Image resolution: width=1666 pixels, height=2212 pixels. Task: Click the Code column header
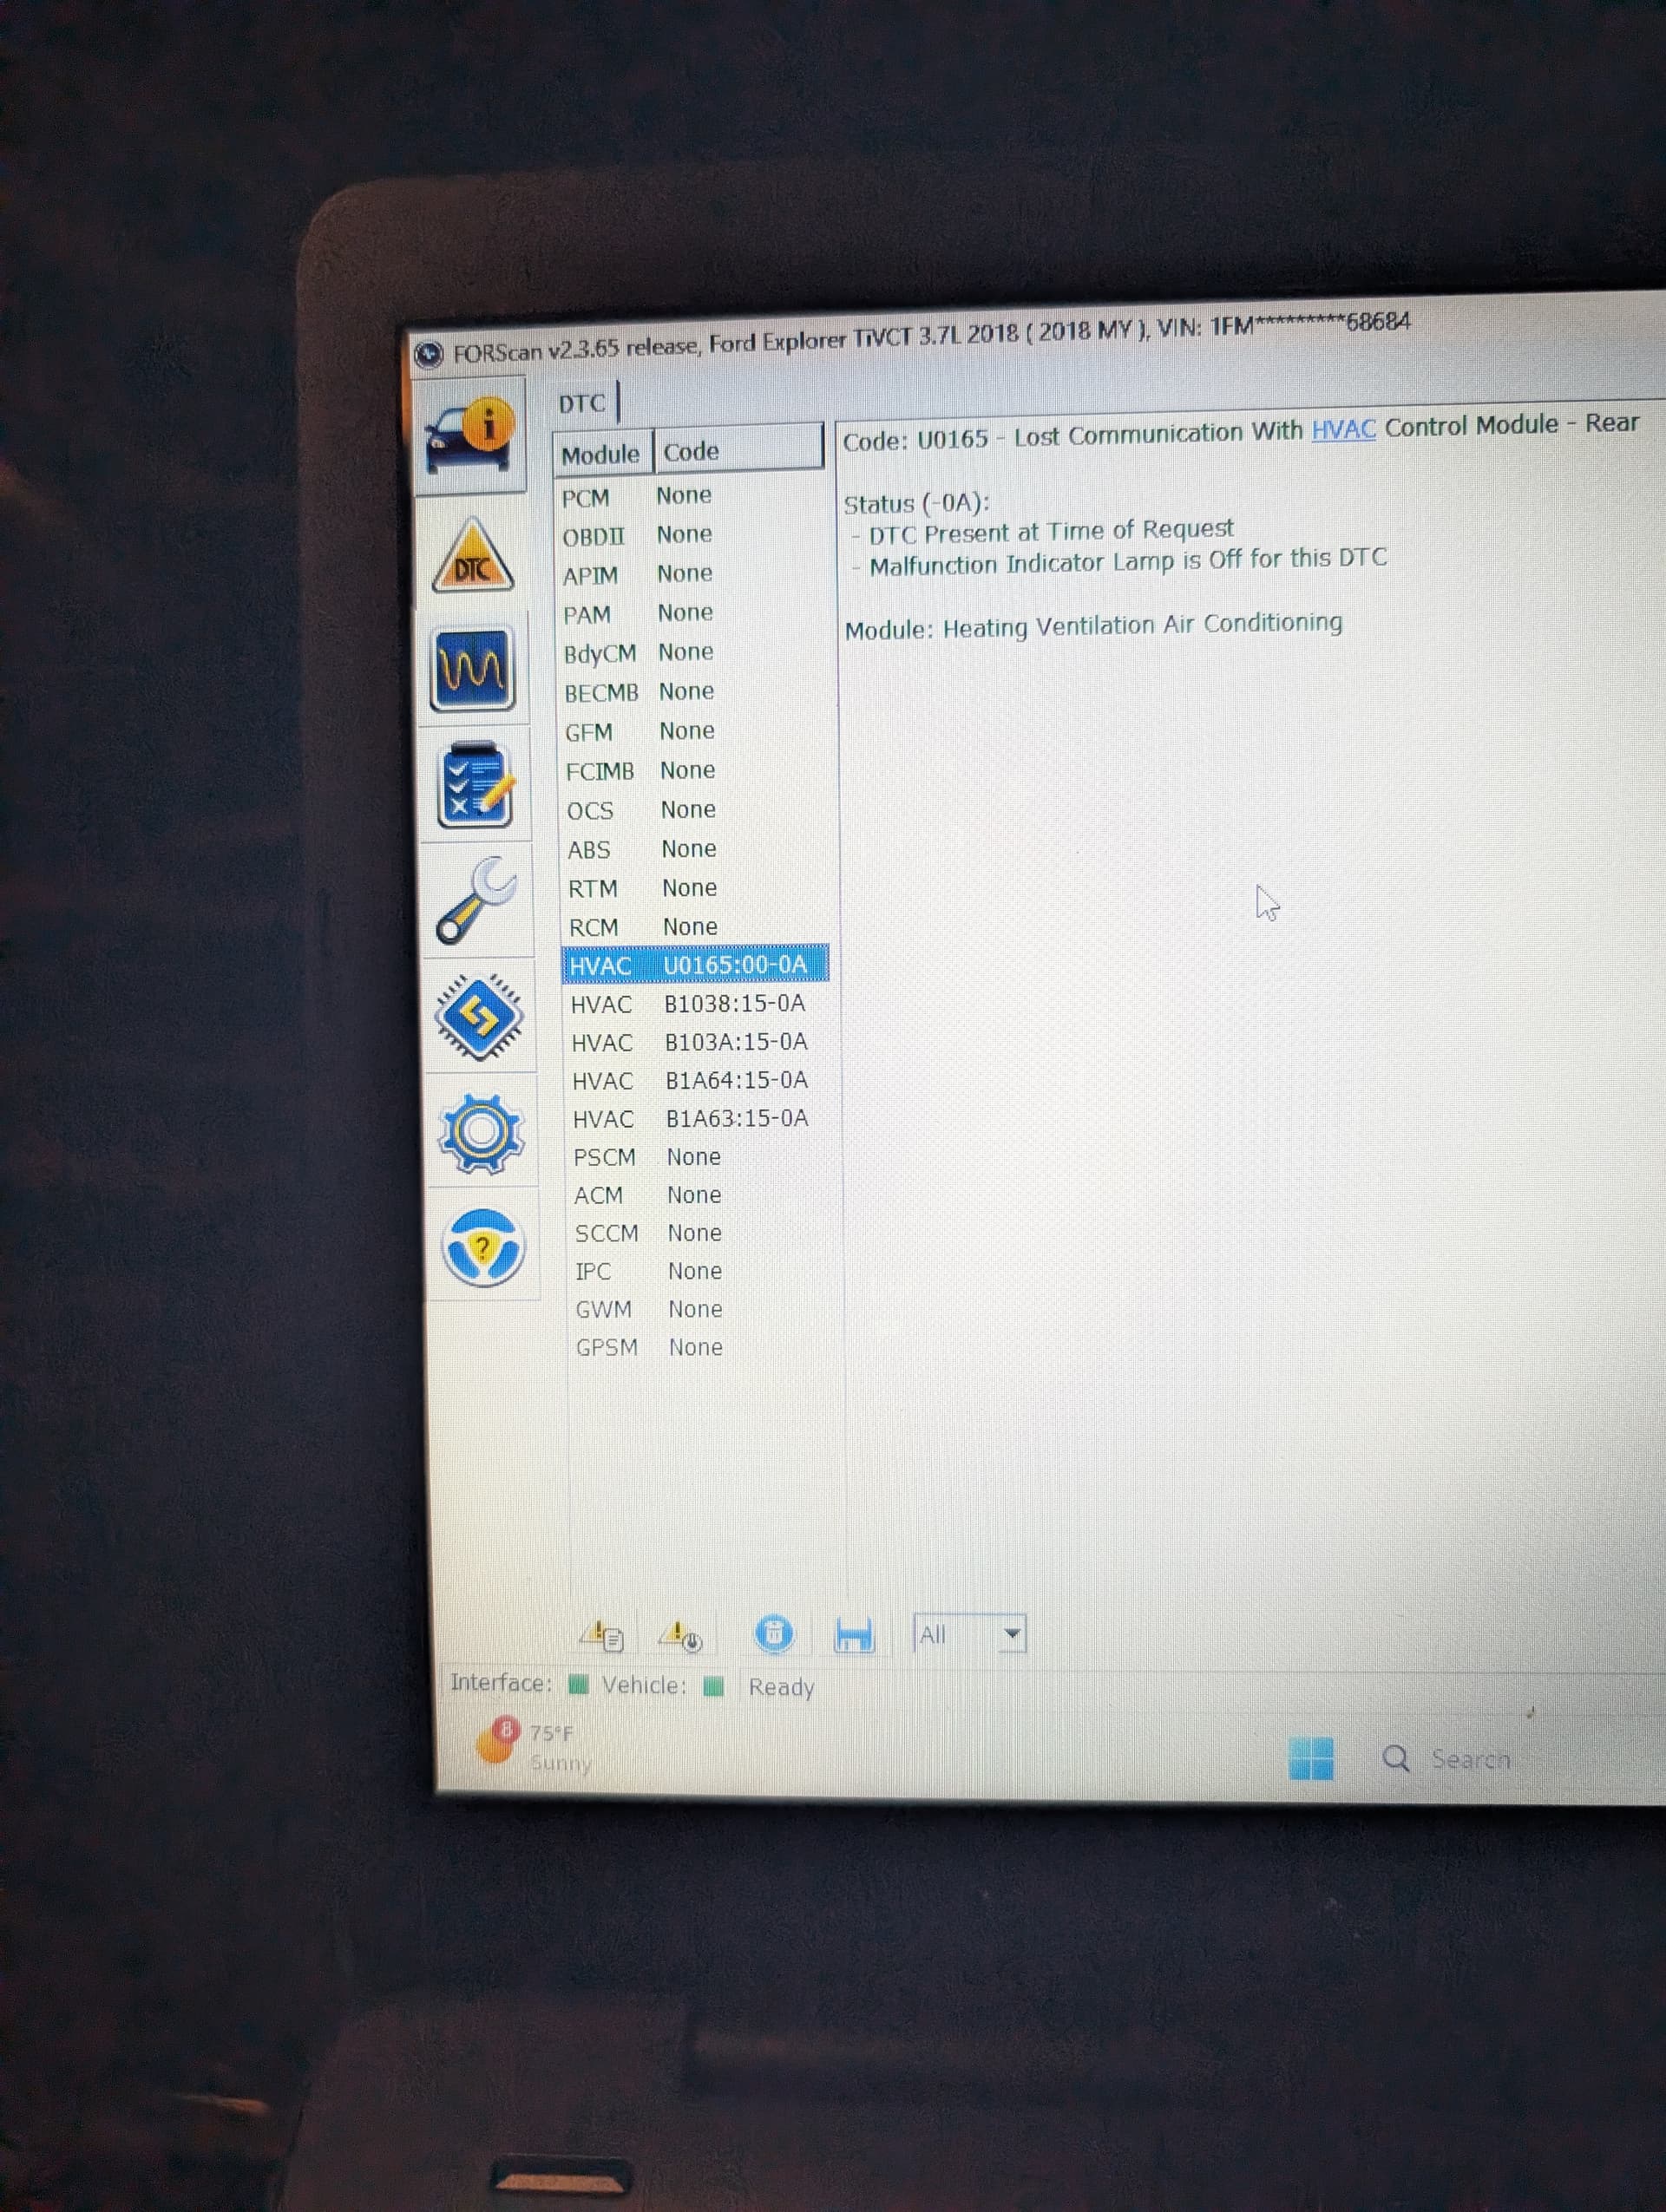[738, 450]
